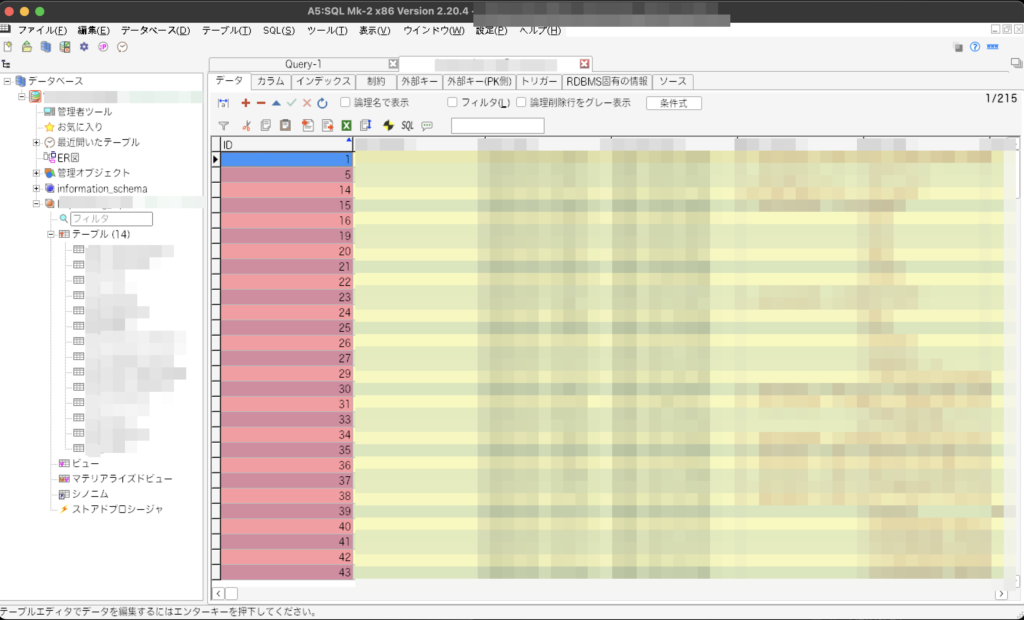Click the フィルタ search field in tree

(110, 219)
